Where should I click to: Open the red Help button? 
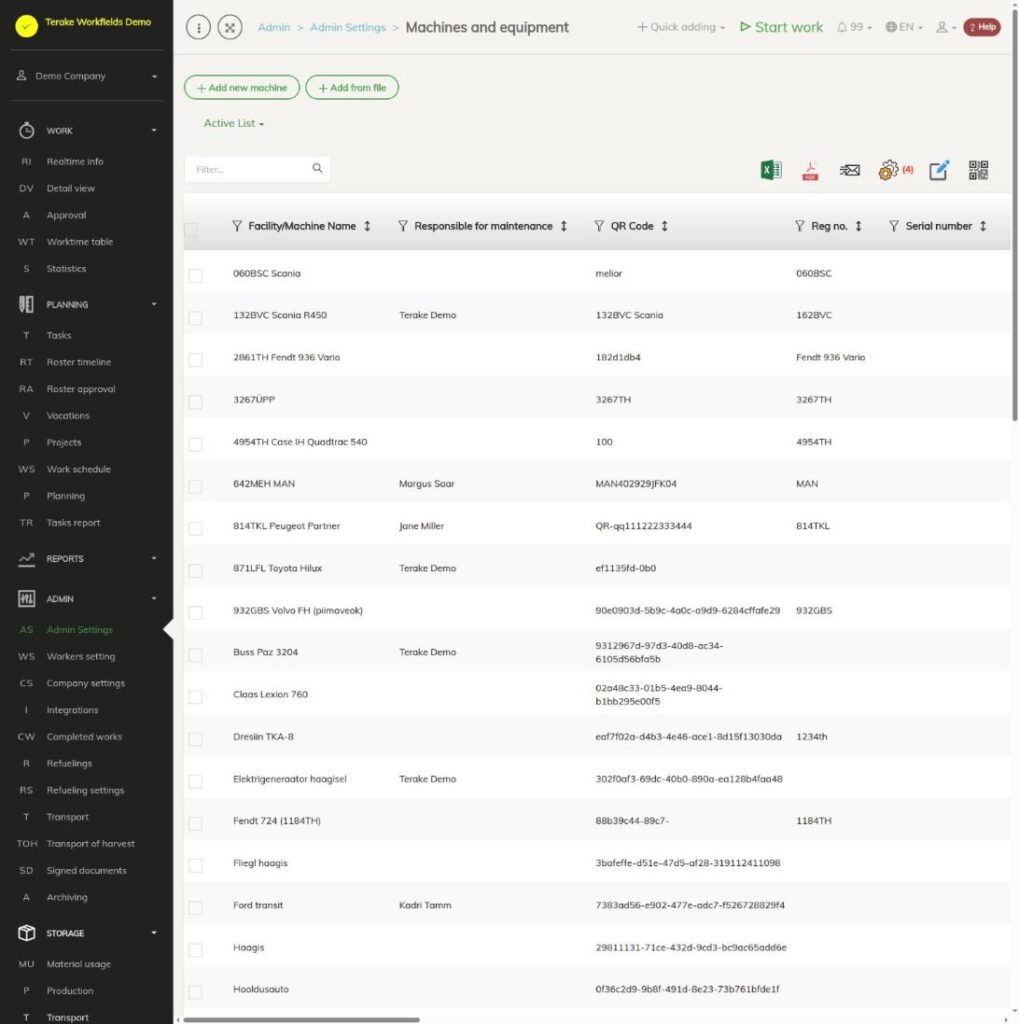click(982, 27)
